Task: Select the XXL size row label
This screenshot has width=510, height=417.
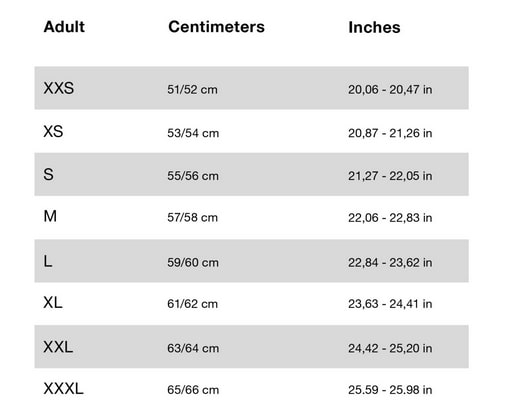Action: coord(58,347)
